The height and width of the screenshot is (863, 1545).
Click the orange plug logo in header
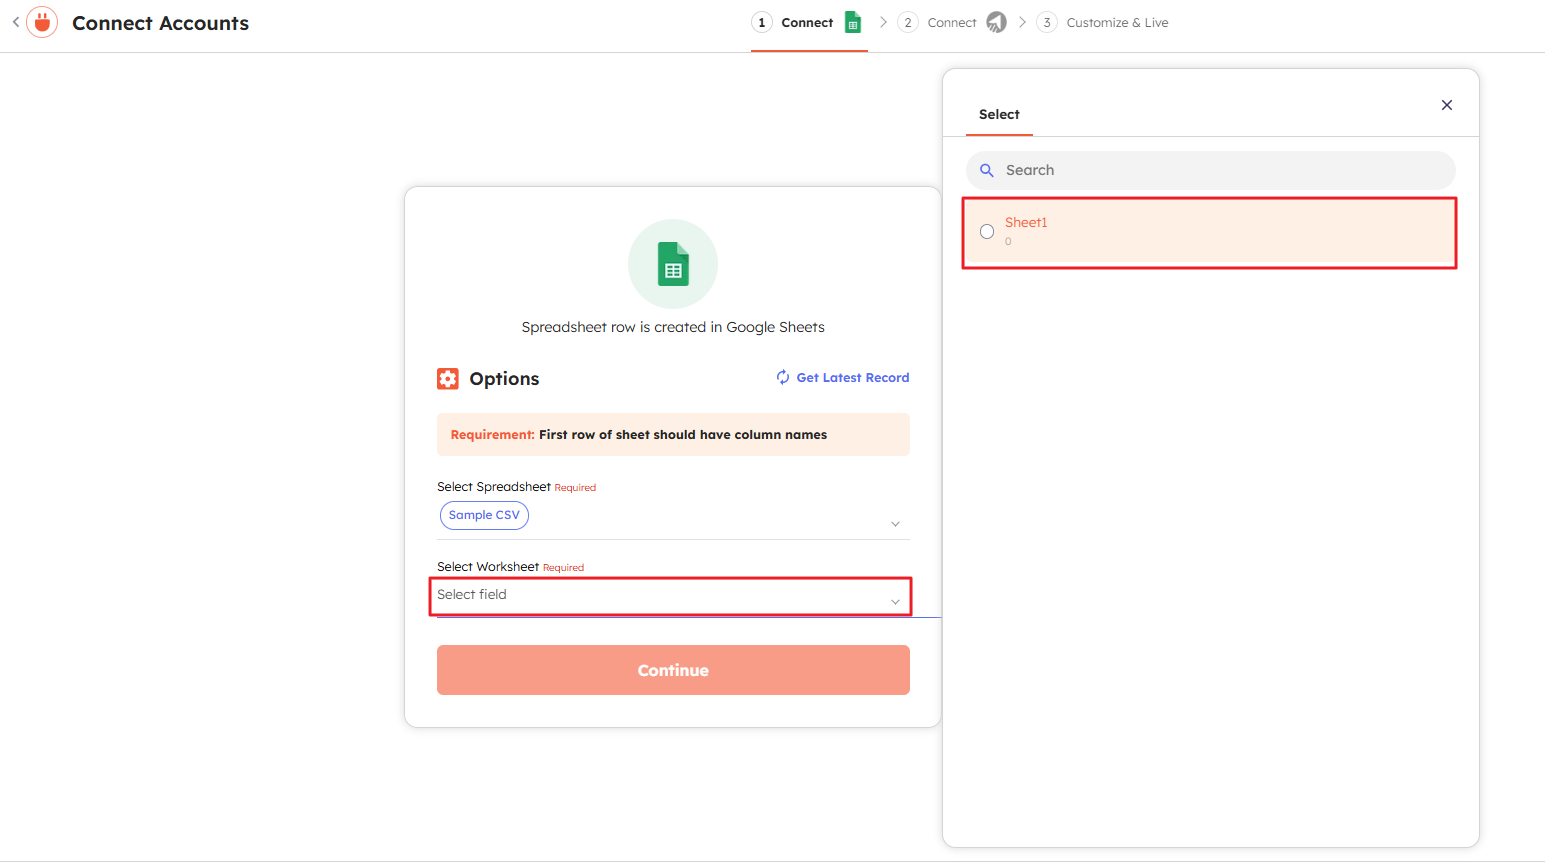click(42, 22)
